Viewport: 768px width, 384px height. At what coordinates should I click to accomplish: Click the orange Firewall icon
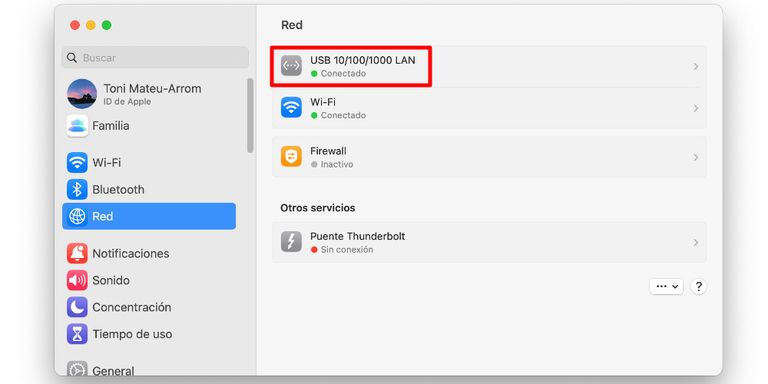291,157
